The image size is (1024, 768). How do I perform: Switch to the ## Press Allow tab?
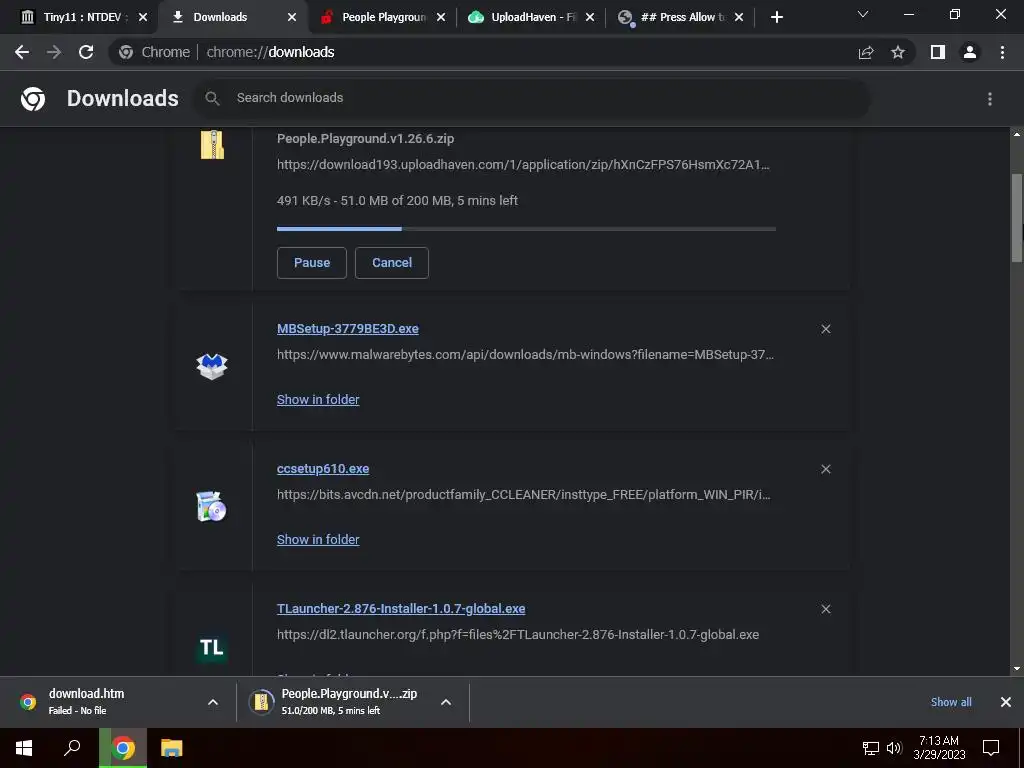(682, 17)
